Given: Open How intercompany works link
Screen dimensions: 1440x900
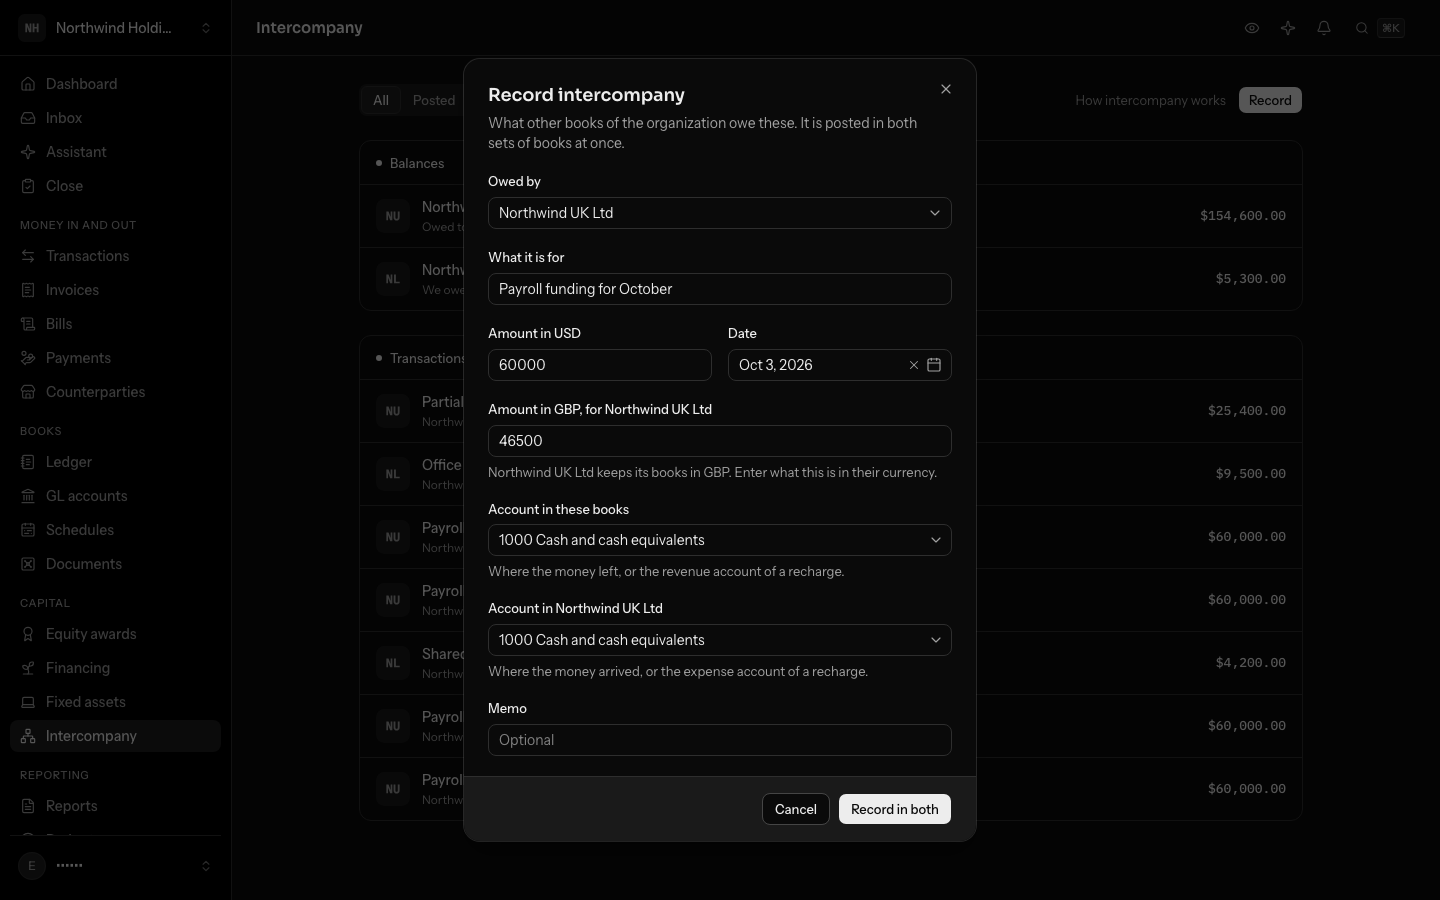Looking at the screenshot, I should click(1150, 100).
